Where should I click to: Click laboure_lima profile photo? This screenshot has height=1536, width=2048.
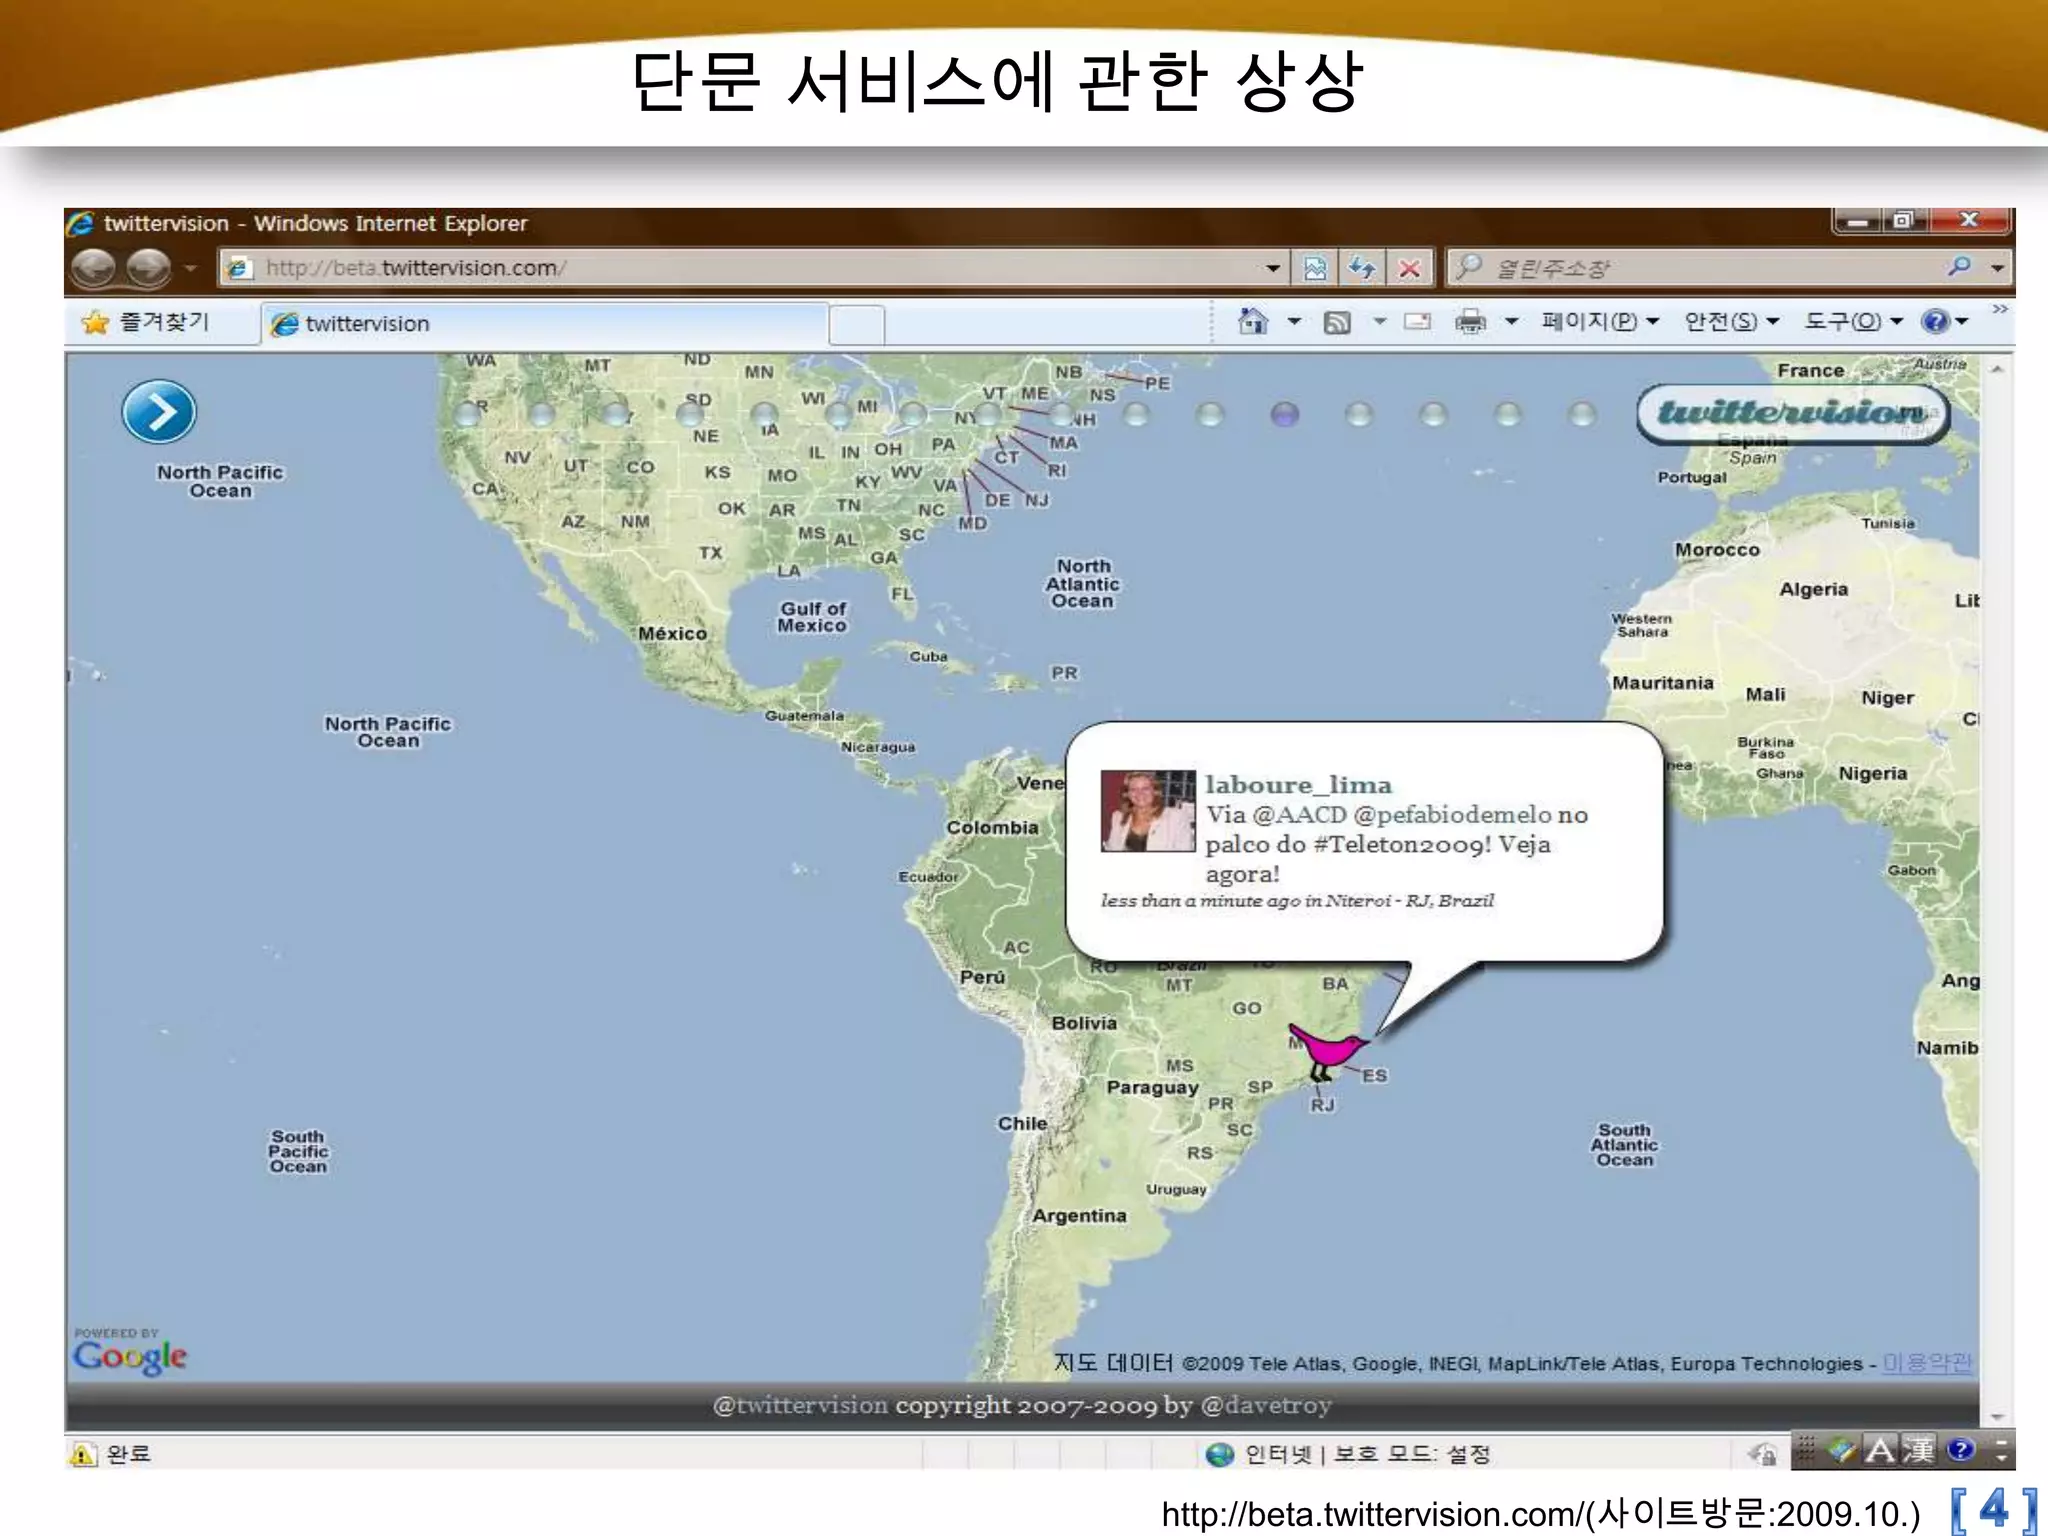(1148, 811)
